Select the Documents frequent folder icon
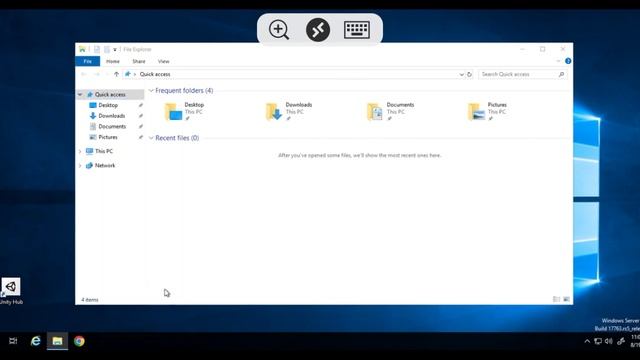The image size is (640, 360). [375, 111]
